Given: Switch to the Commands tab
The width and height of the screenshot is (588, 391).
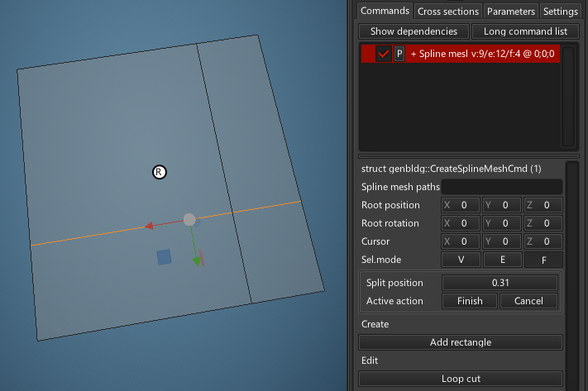Looking at the screenshot, I should pos(385,11).
